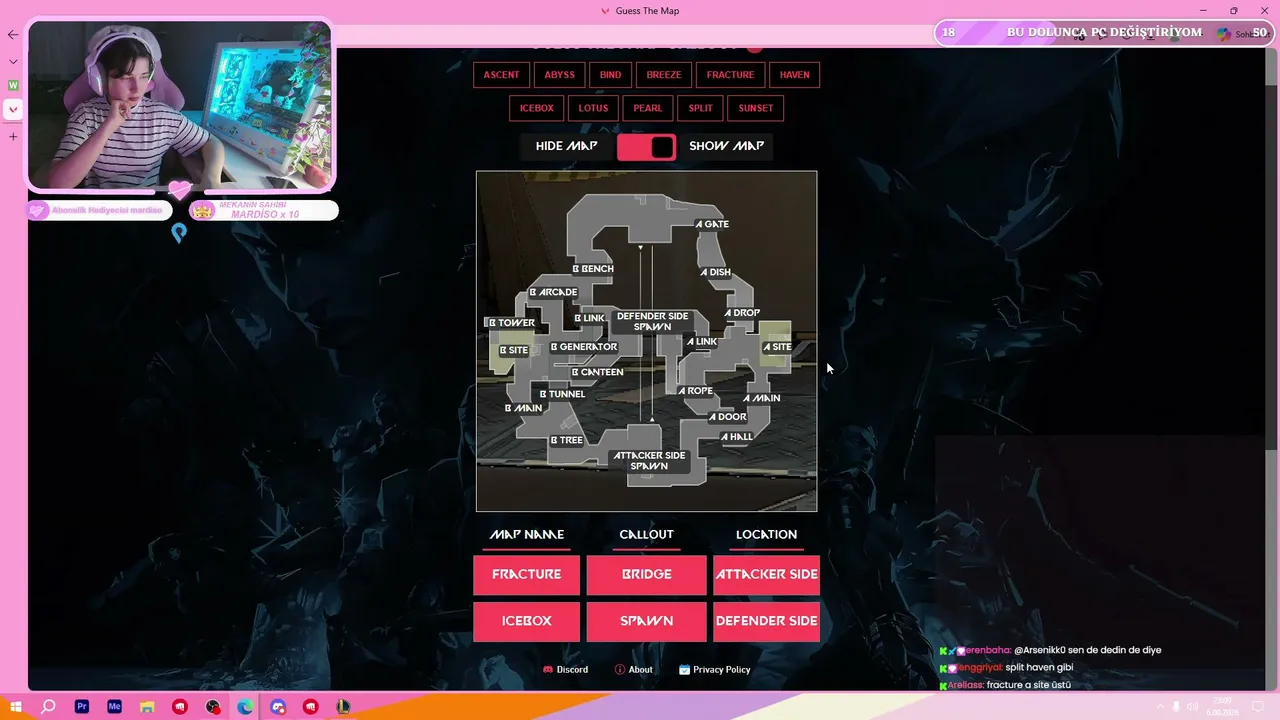Go back using the browser back arrow

(13, 34)
